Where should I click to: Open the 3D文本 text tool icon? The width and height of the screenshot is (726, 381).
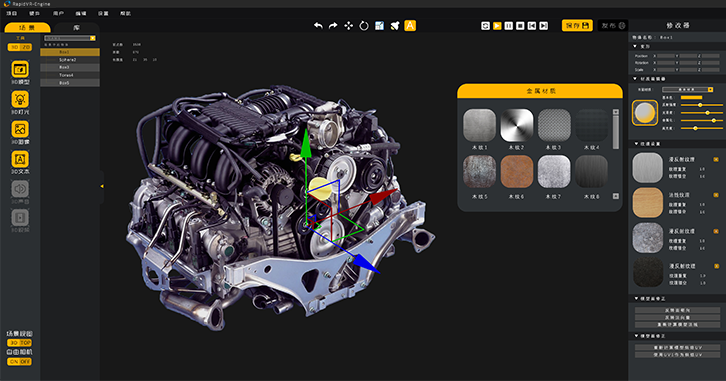coord(20,159)
